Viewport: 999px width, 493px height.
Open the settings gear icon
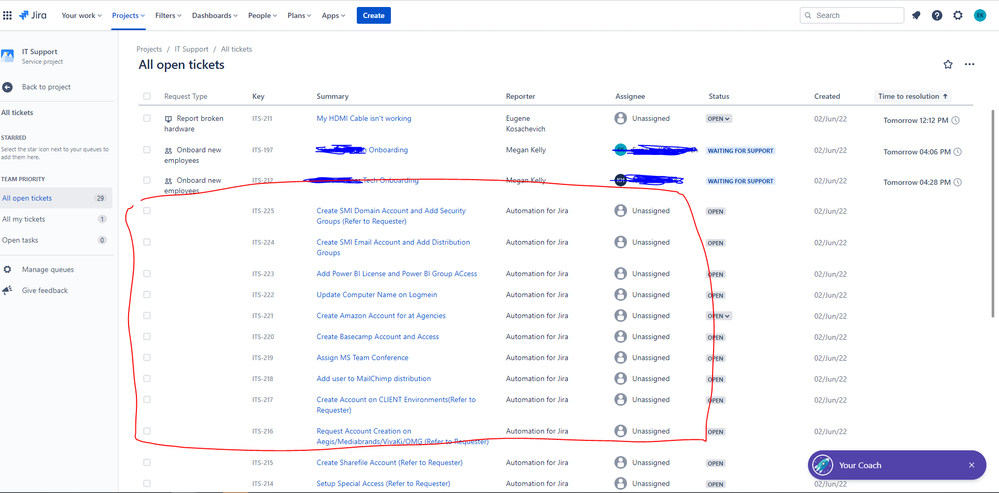(958, 15)
